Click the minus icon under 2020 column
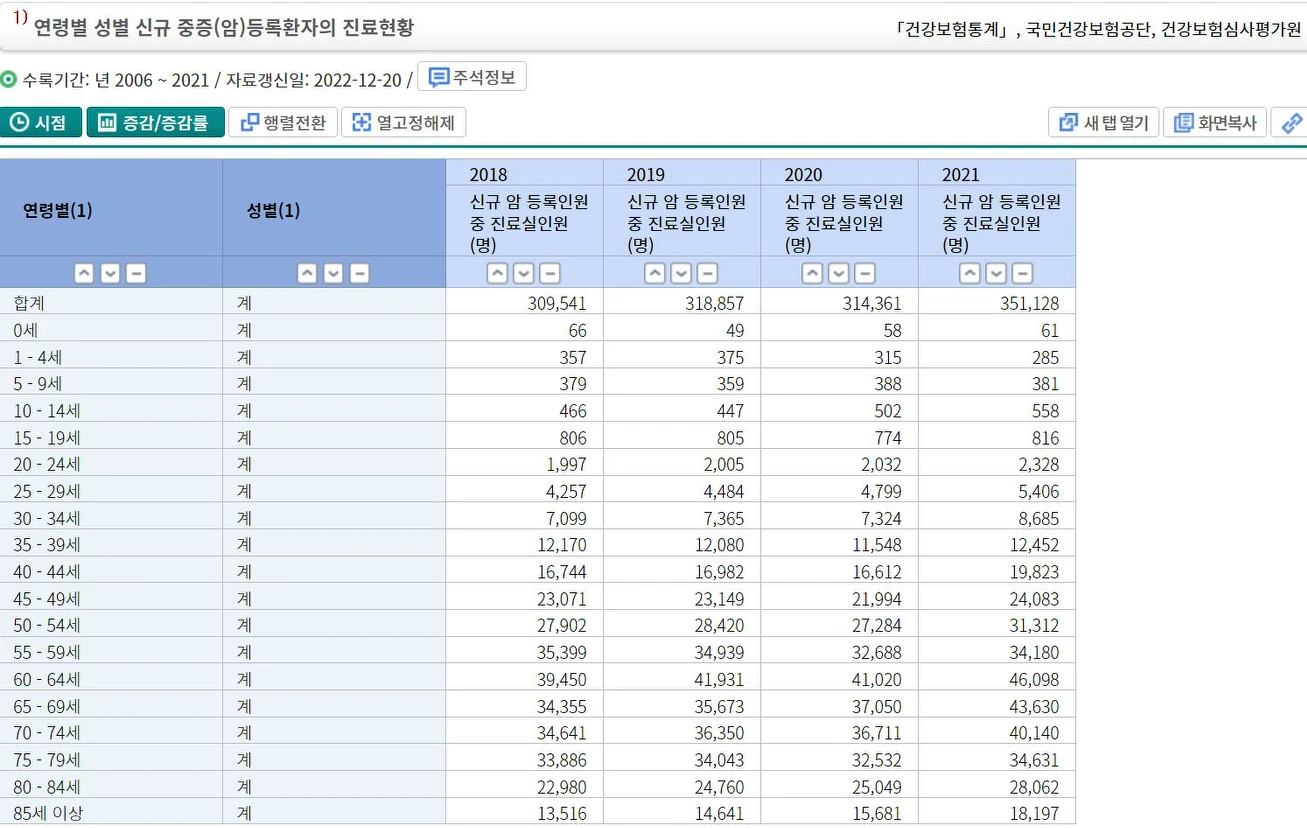The height and width of the screenshot is (828, 1307). pos(865,273)
